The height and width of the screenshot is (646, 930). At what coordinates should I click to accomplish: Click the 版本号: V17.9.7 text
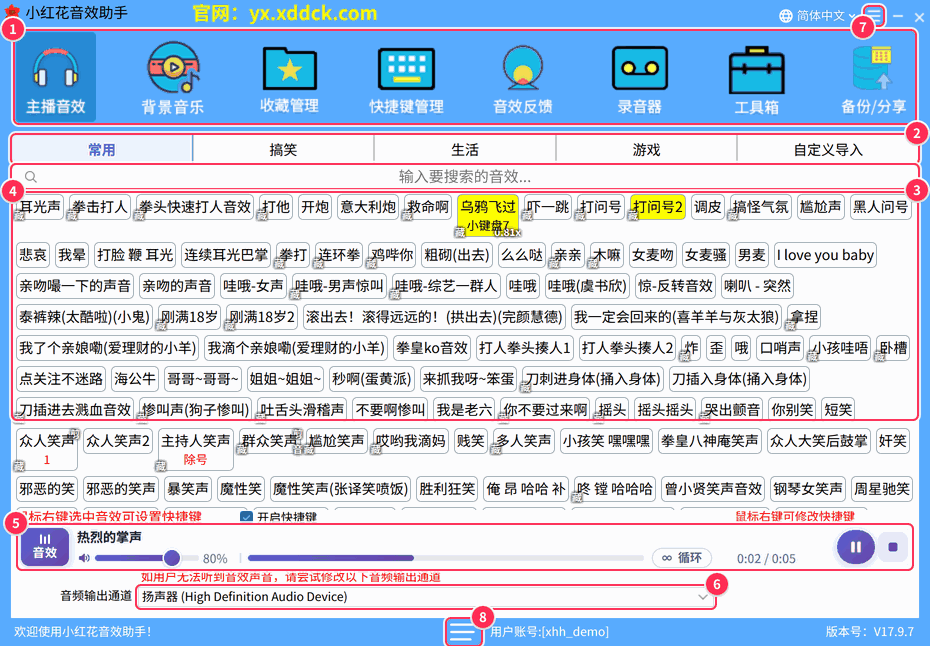click(870, 632)
